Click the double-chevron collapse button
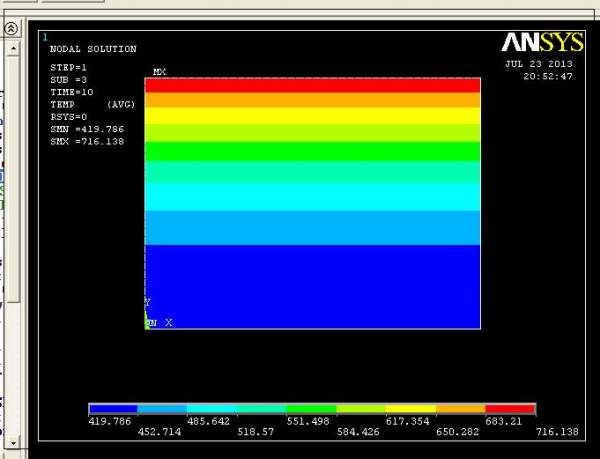Viewport: 600px width, 459px height. [x=11, y=28]
